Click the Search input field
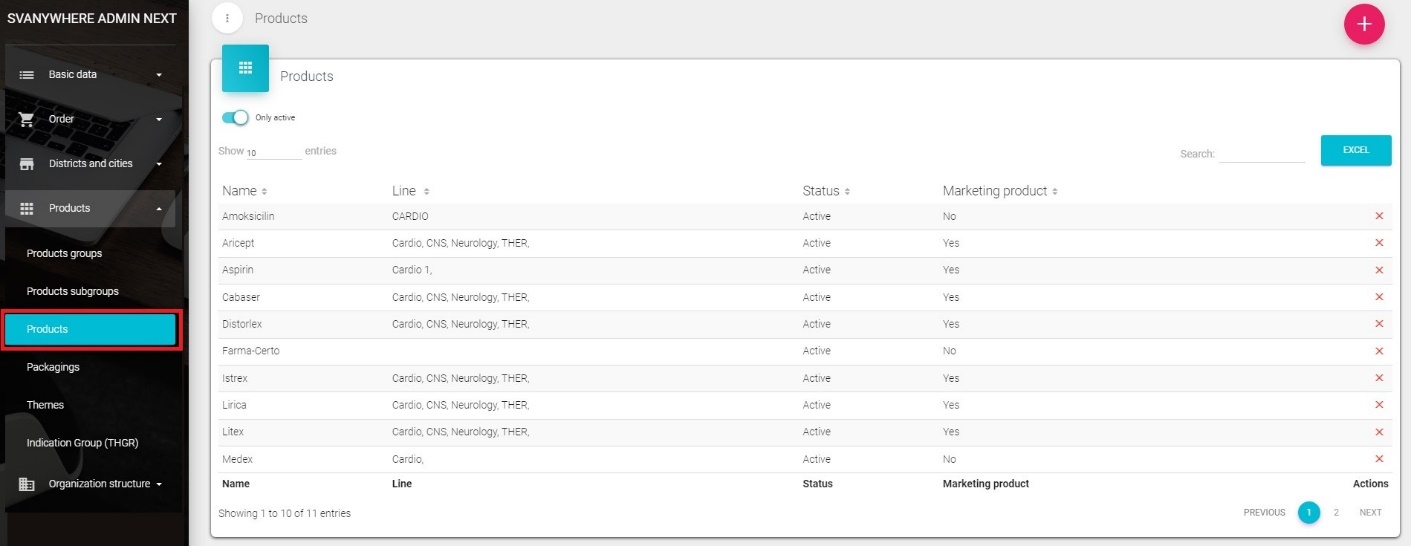The image size is (1411, 546). [x=1262, y=154]
